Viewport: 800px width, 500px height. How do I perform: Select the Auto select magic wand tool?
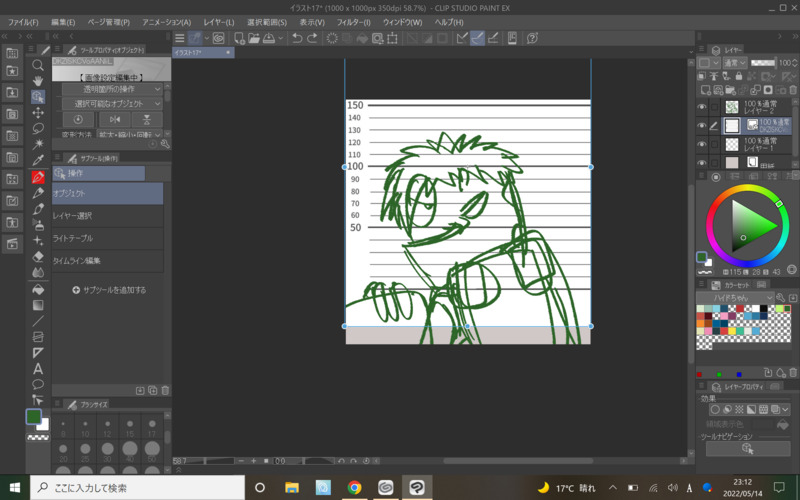click(38, 144)
